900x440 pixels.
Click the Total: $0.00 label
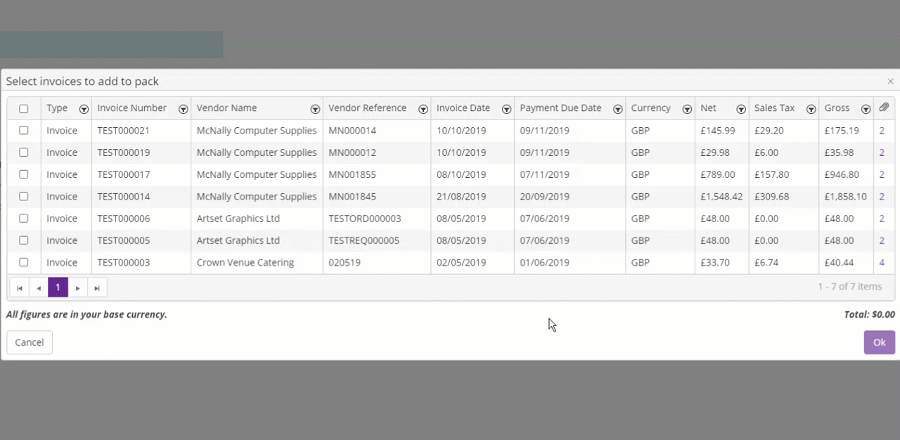(869, 314)
